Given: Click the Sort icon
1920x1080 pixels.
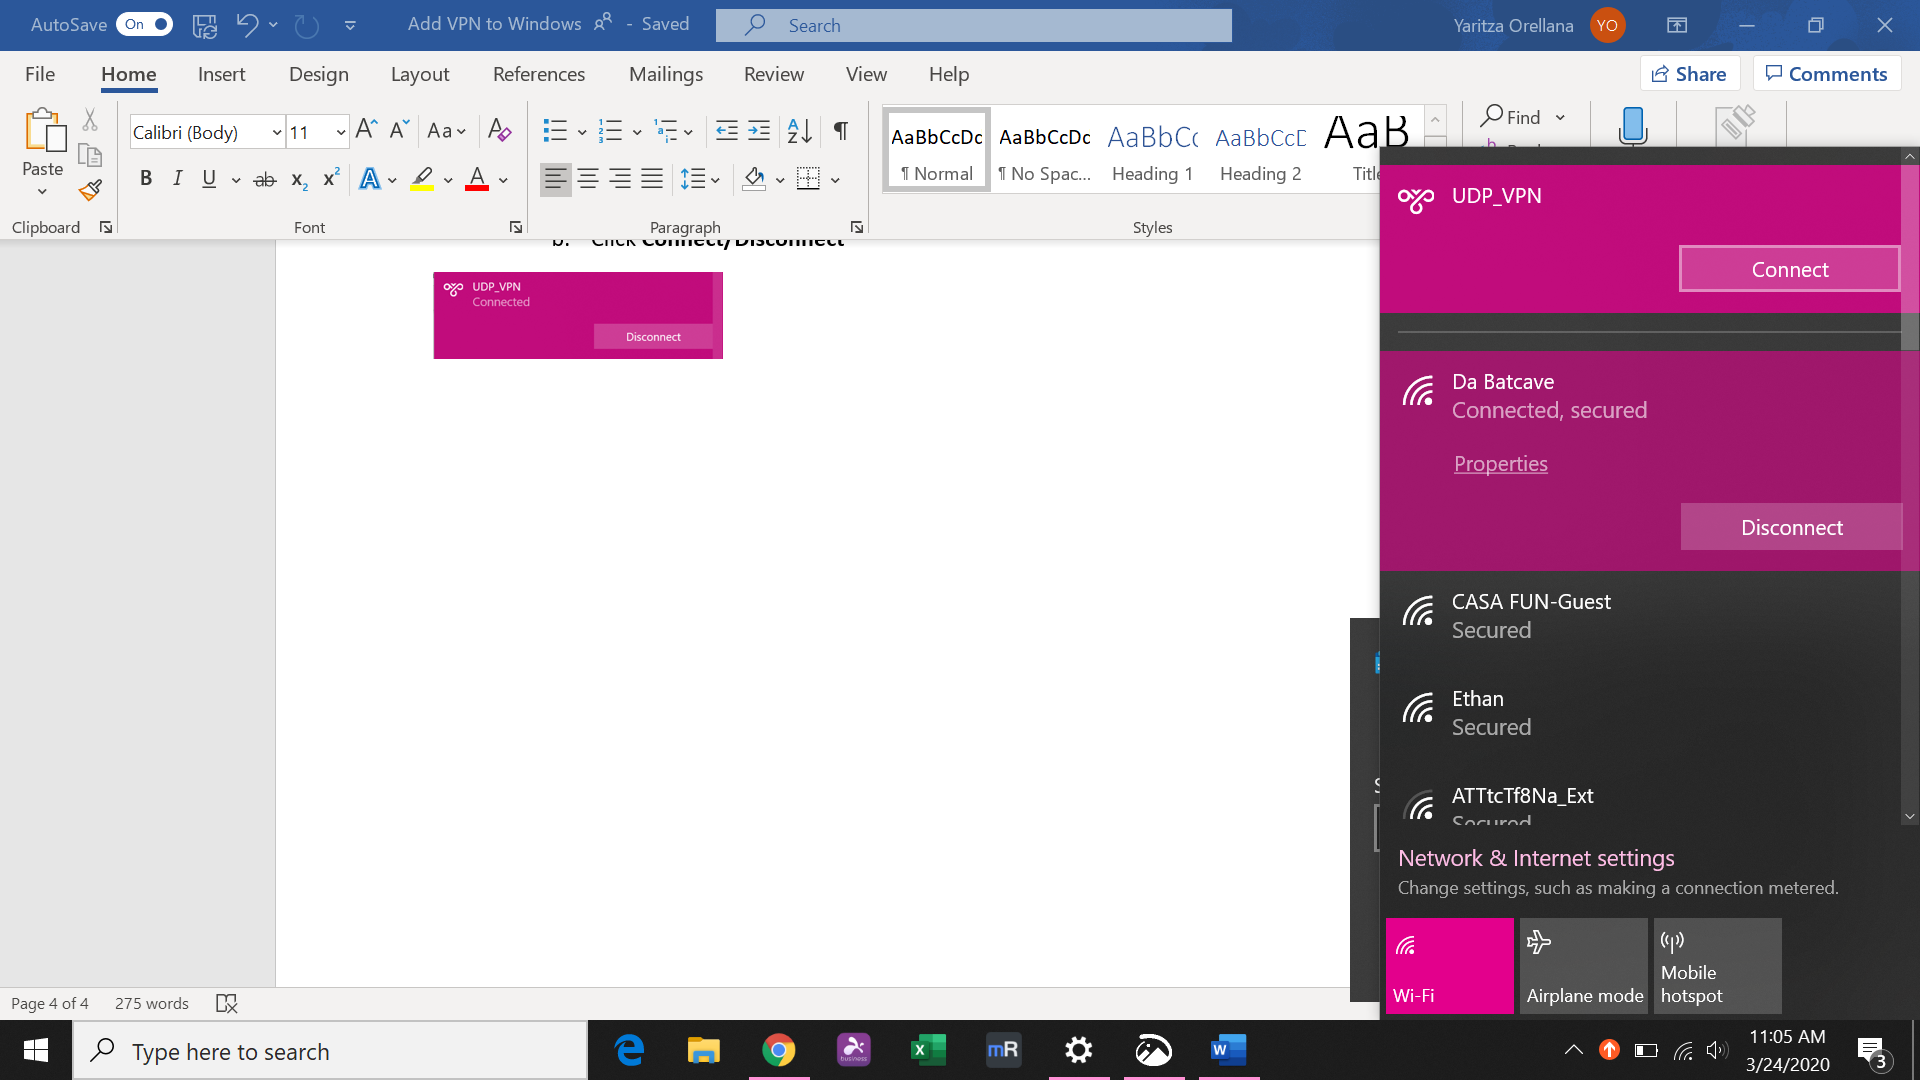Looking at the screenshot, I should tap(800, 130).
